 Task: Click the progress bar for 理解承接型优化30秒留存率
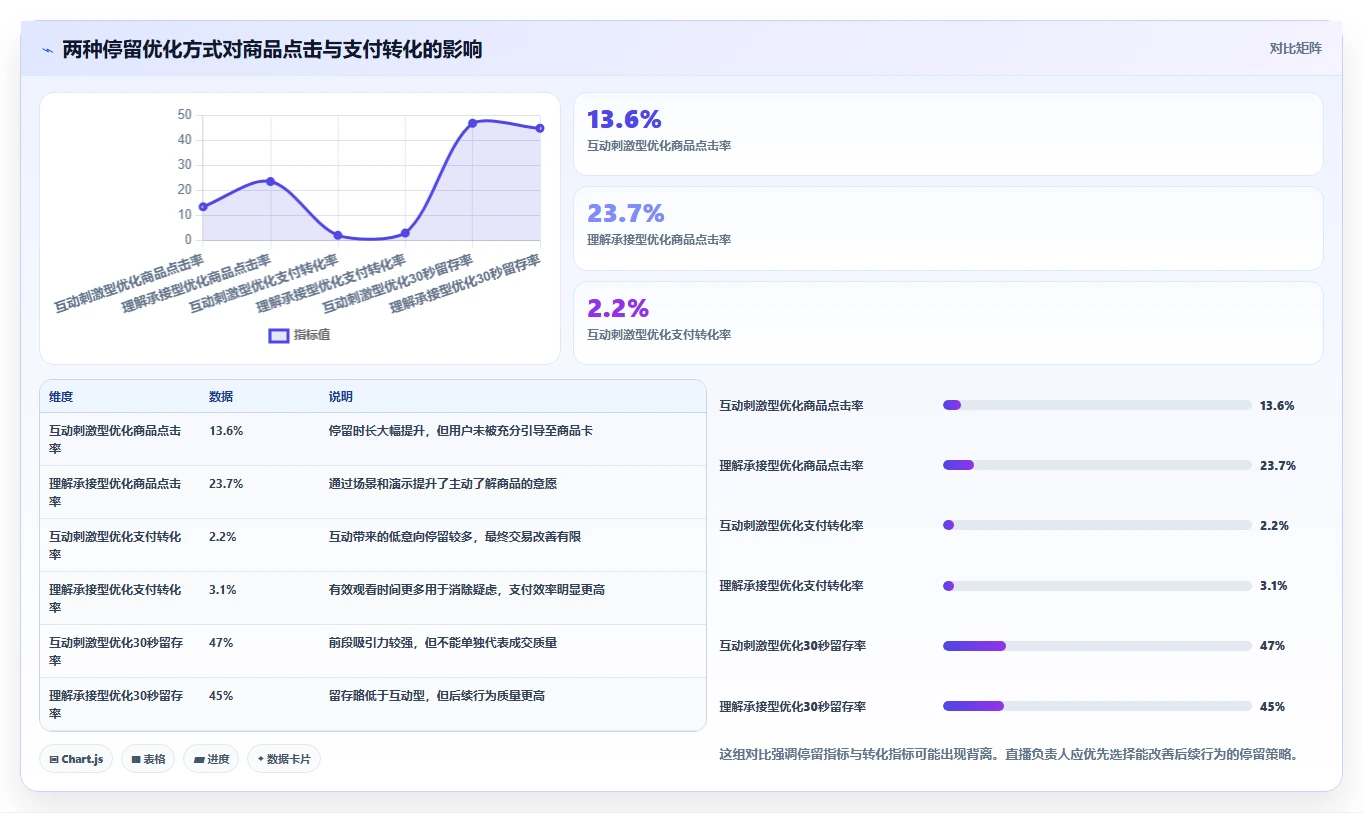point(1097,706)
